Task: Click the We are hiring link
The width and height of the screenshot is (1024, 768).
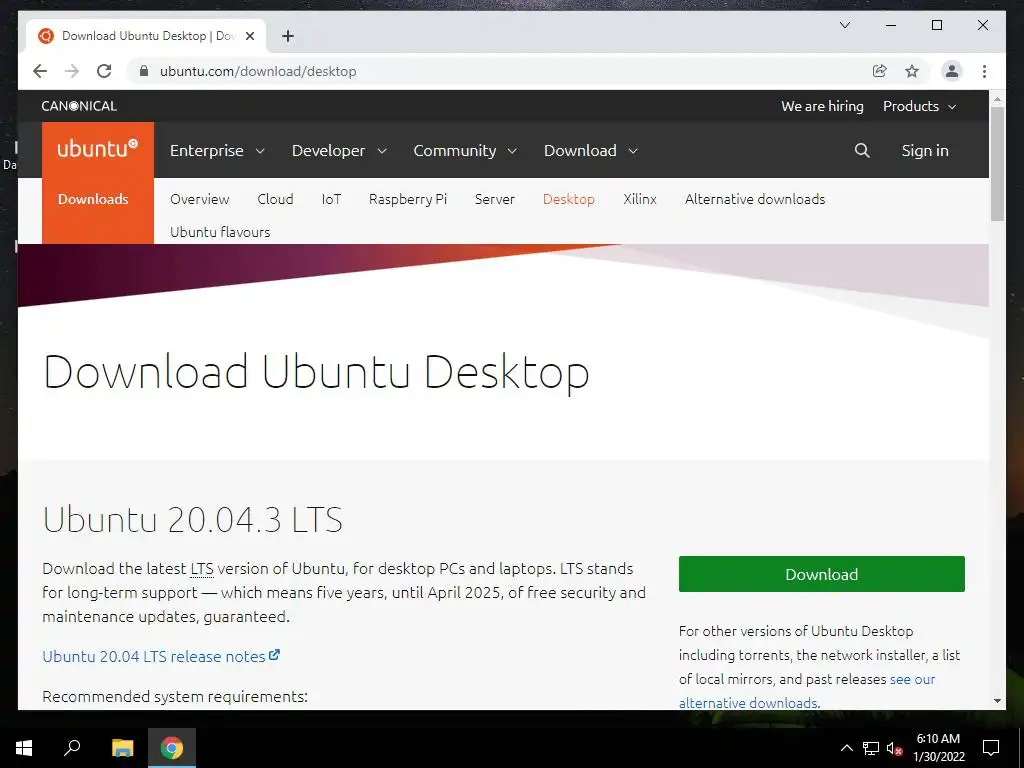Action: pyautogui.click(x=822, y=106)
